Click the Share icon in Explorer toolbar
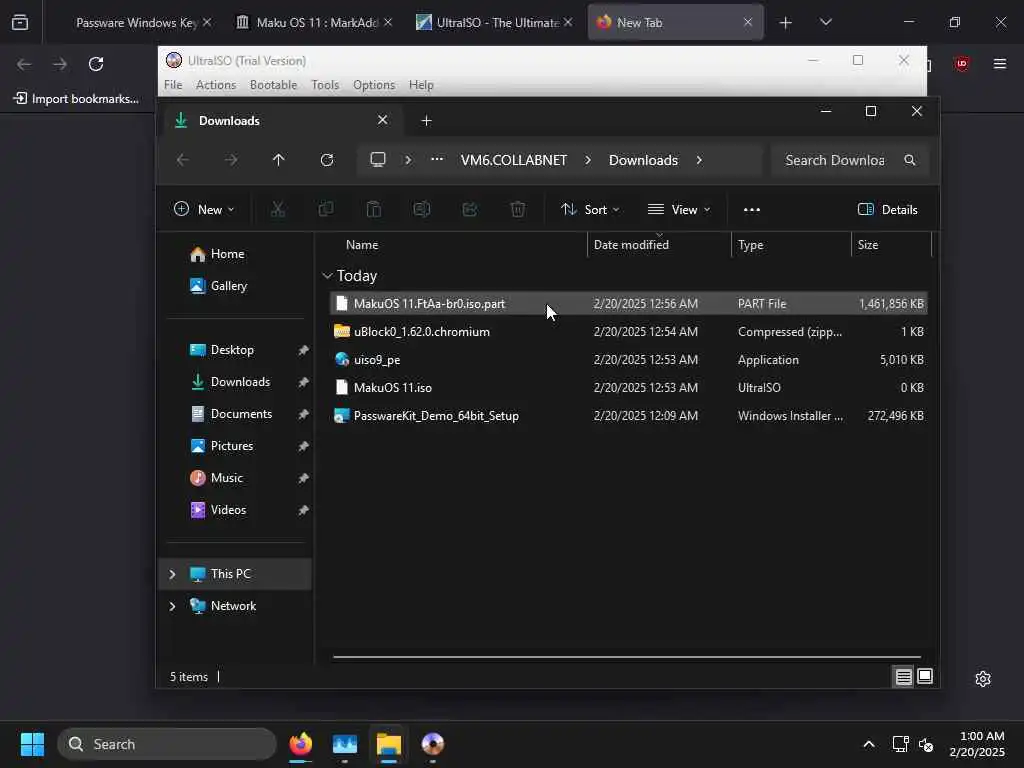Viewport: 1024px width, 768px height. (x=470, y=209)
